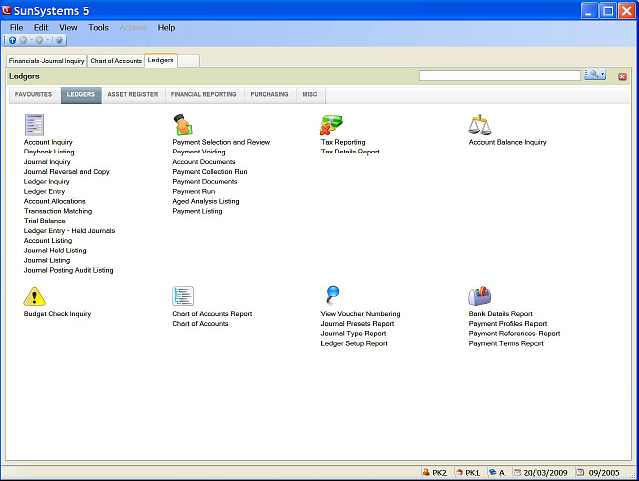The width and height of the screenshot is (639, 481).
Task: Click the Bank Details toolbox icon
Action: [480, 296]
